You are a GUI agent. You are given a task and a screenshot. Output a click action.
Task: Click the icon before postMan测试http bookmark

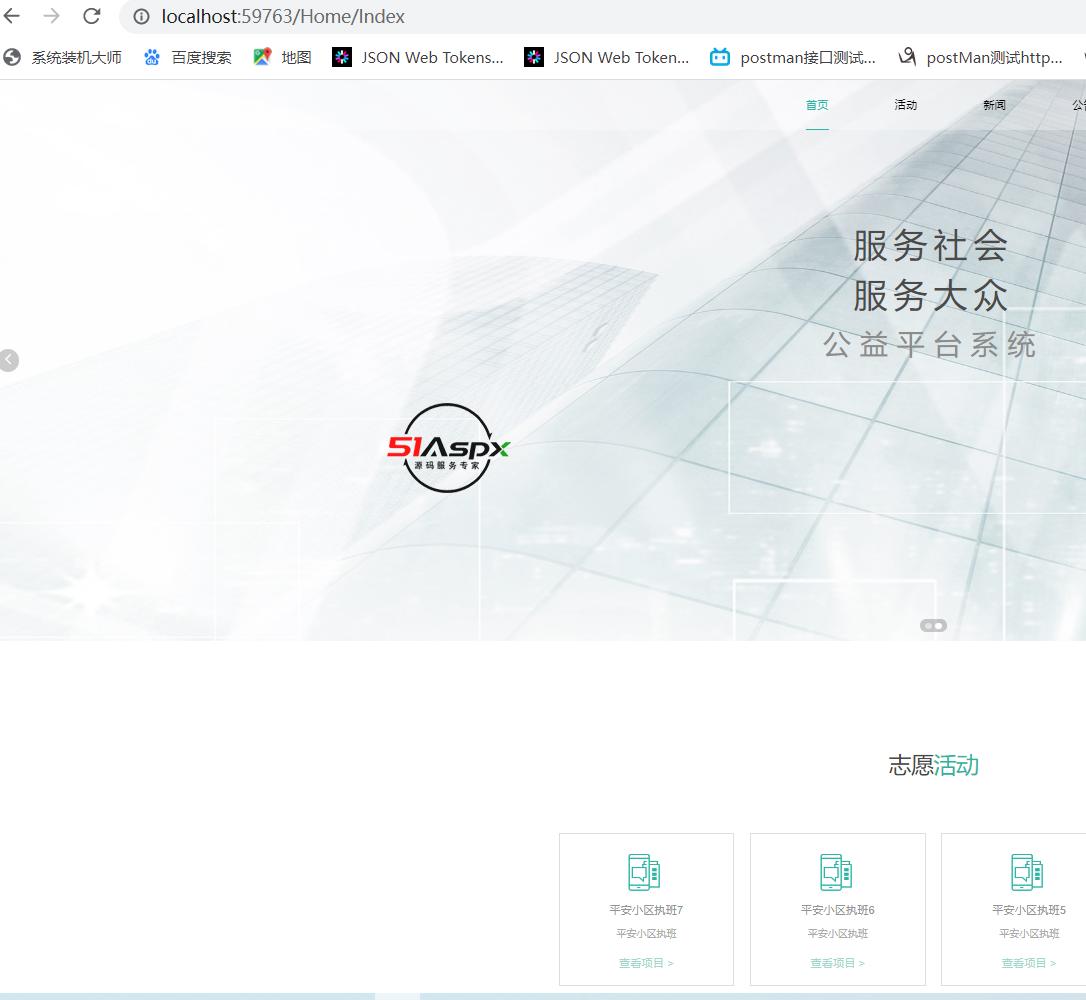click(907, 57)
